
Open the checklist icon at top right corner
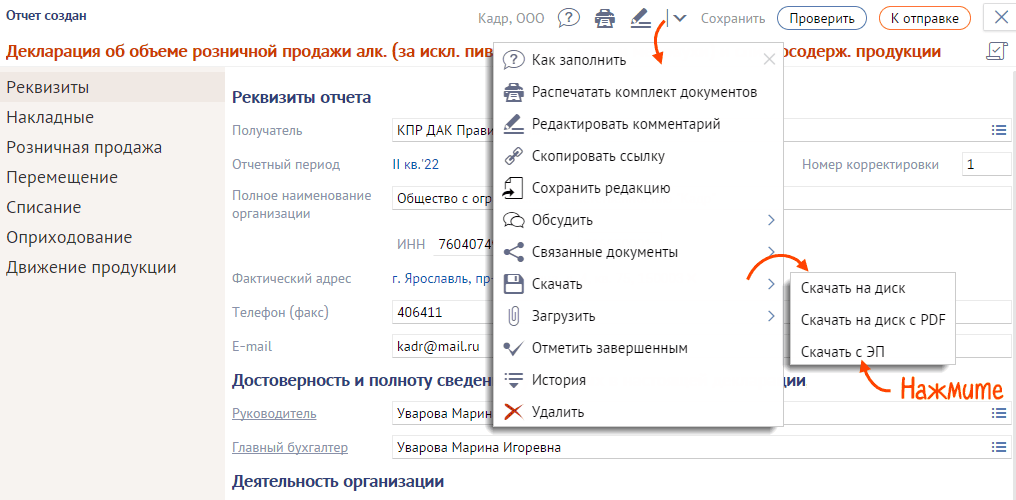tap(996, 51)
